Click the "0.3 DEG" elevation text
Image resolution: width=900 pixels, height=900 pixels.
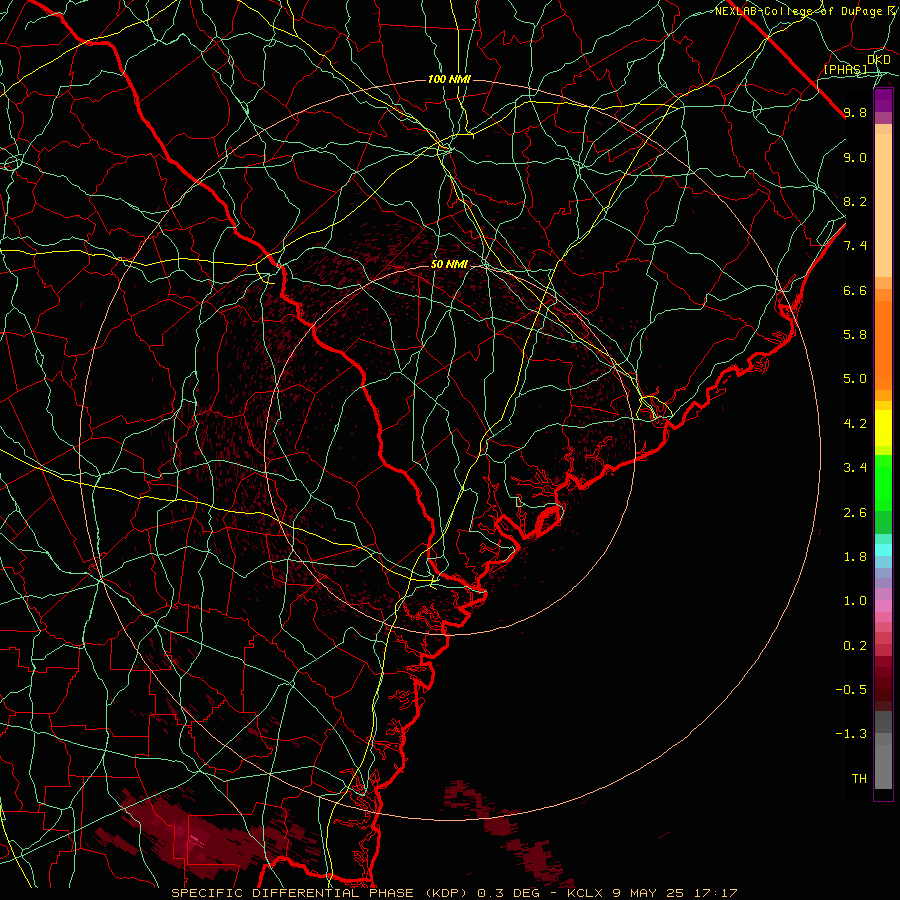click(x=509, y=893)
